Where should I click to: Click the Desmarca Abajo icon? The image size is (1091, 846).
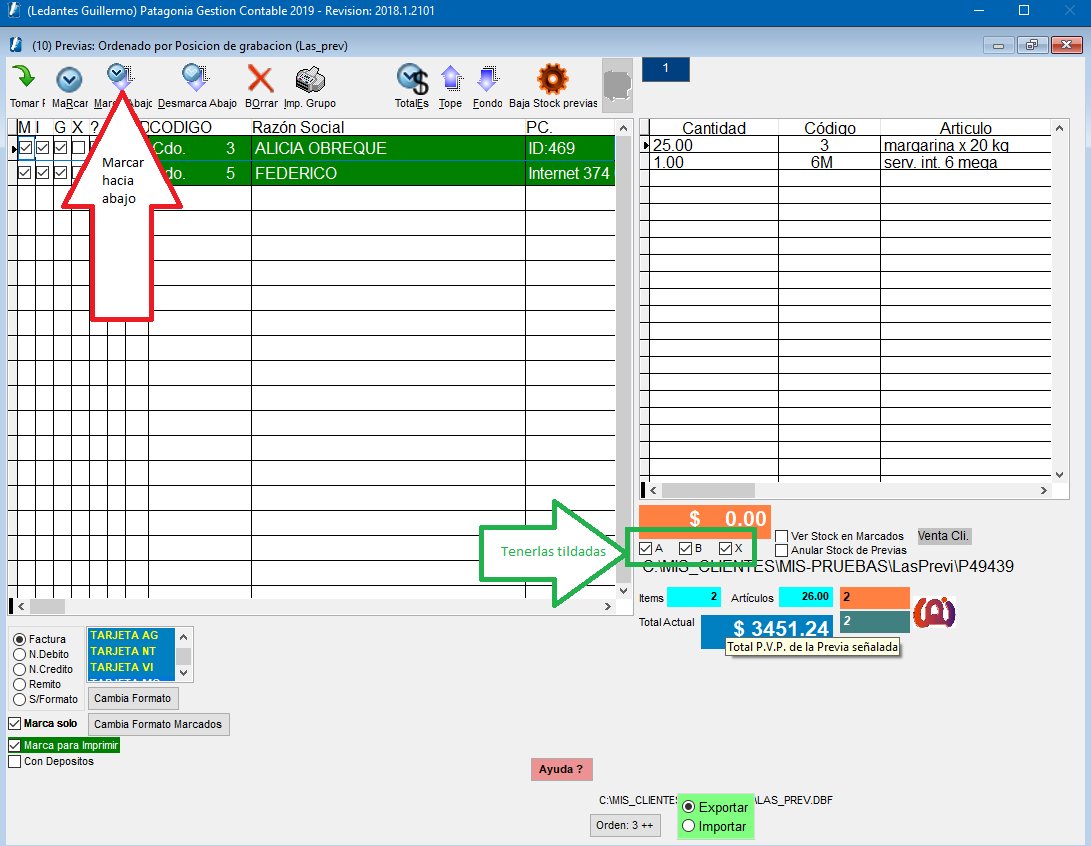[196, 78]
